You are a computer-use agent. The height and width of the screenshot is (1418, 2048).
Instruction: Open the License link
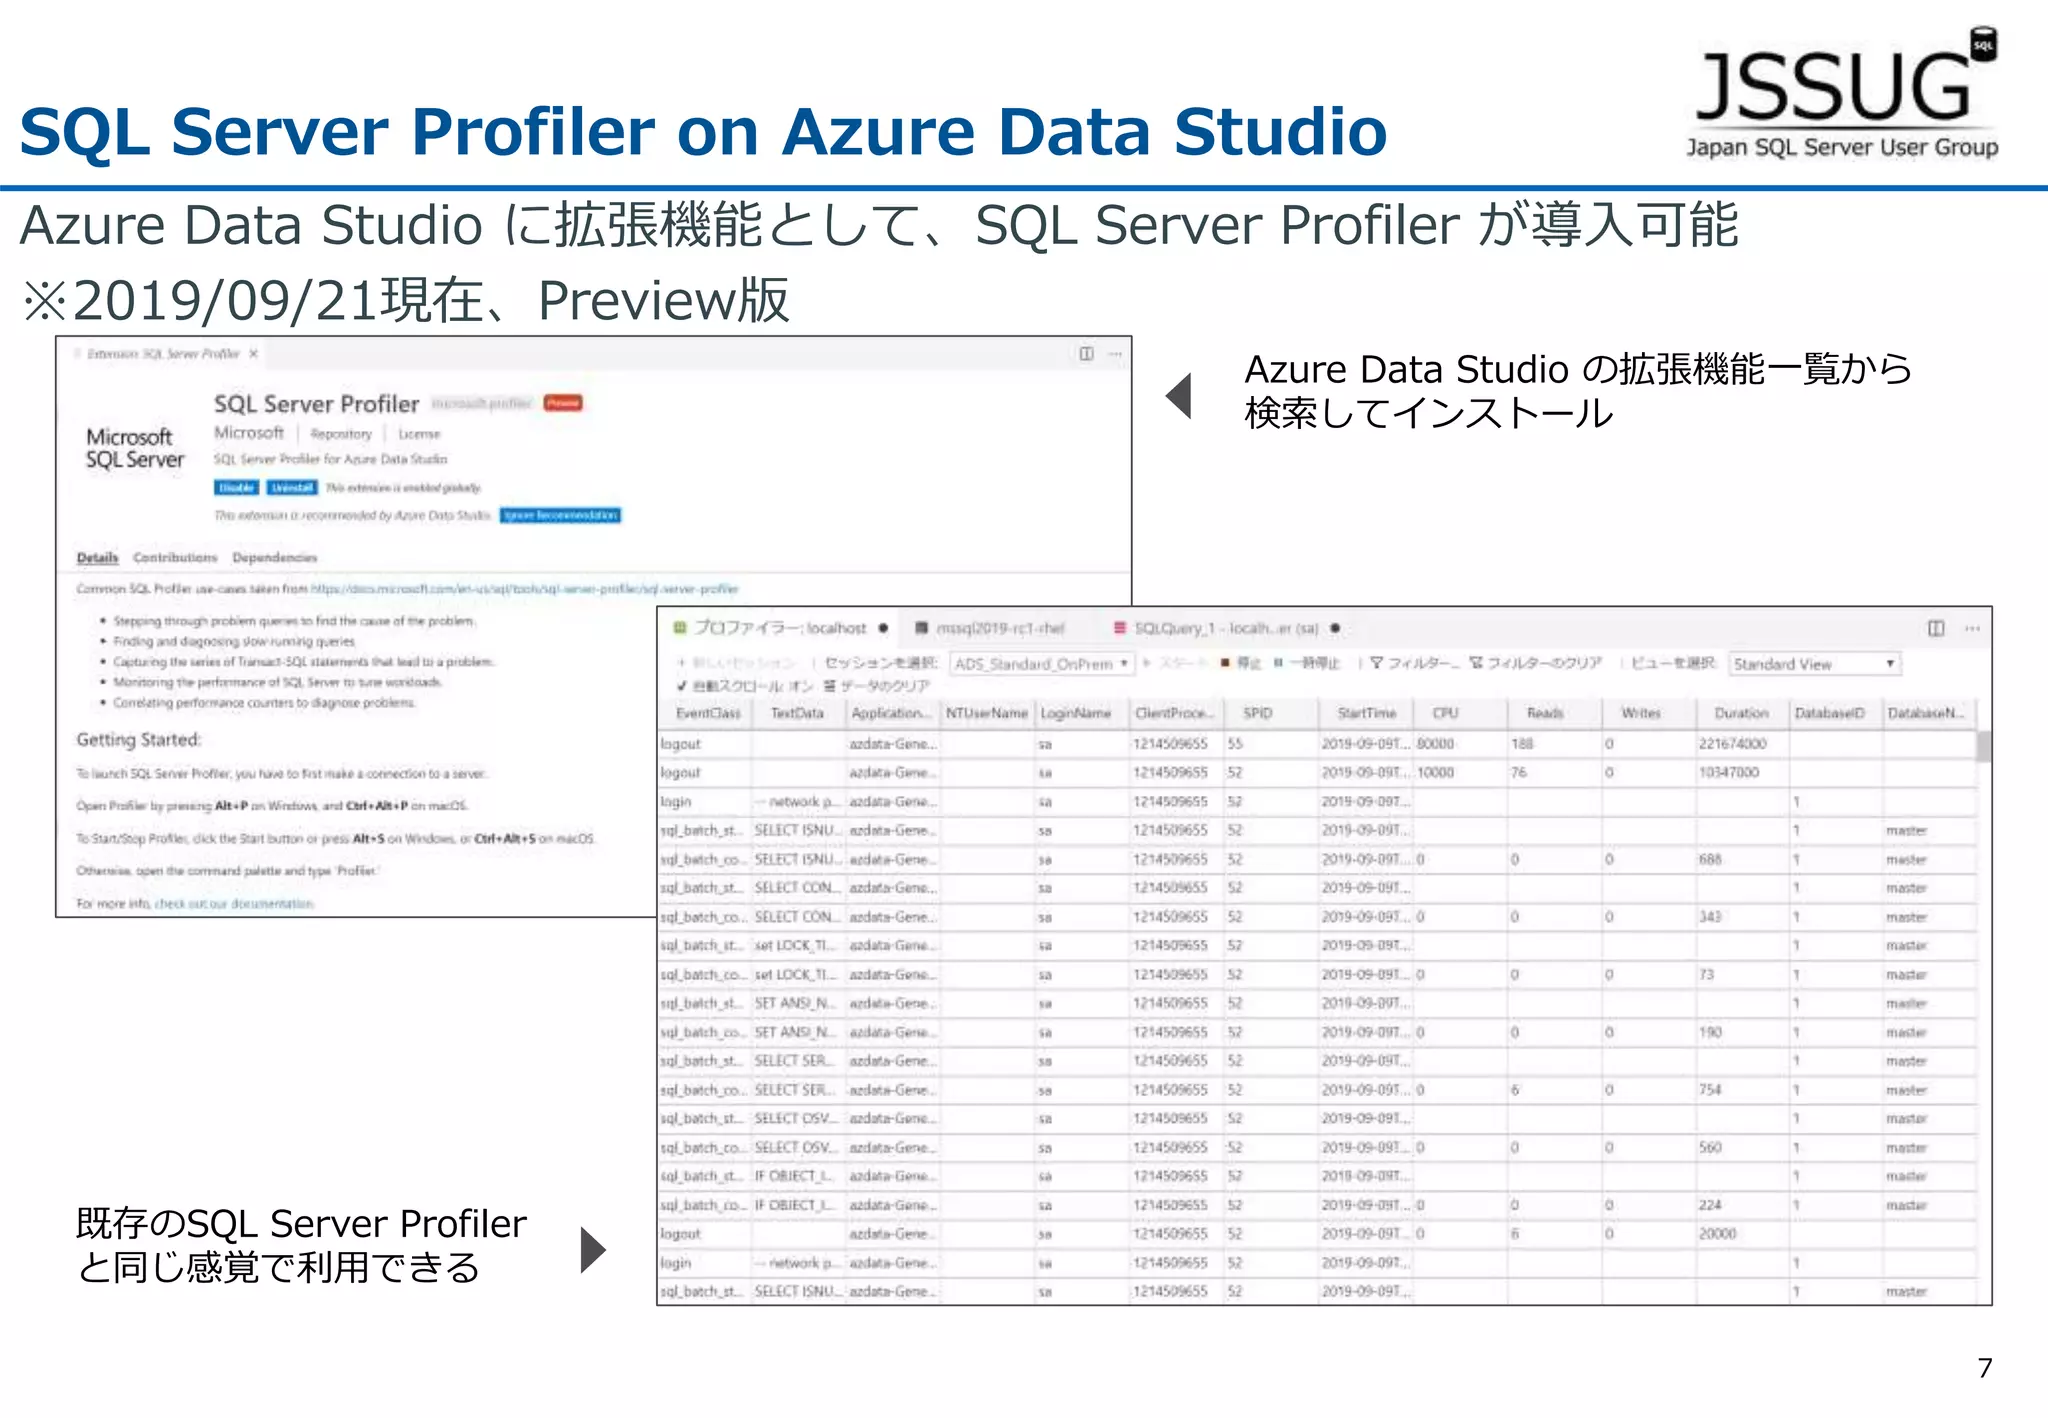419,434
